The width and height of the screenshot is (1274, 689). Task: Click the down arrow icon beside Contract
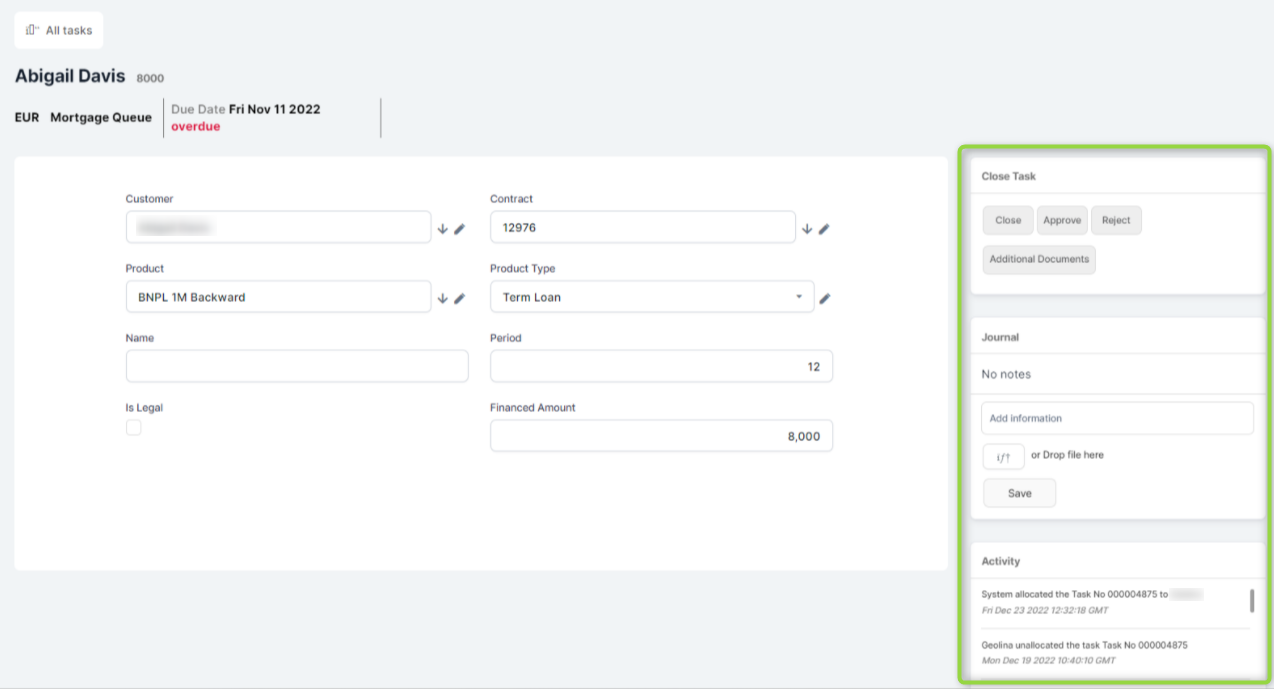coord(807,229)
